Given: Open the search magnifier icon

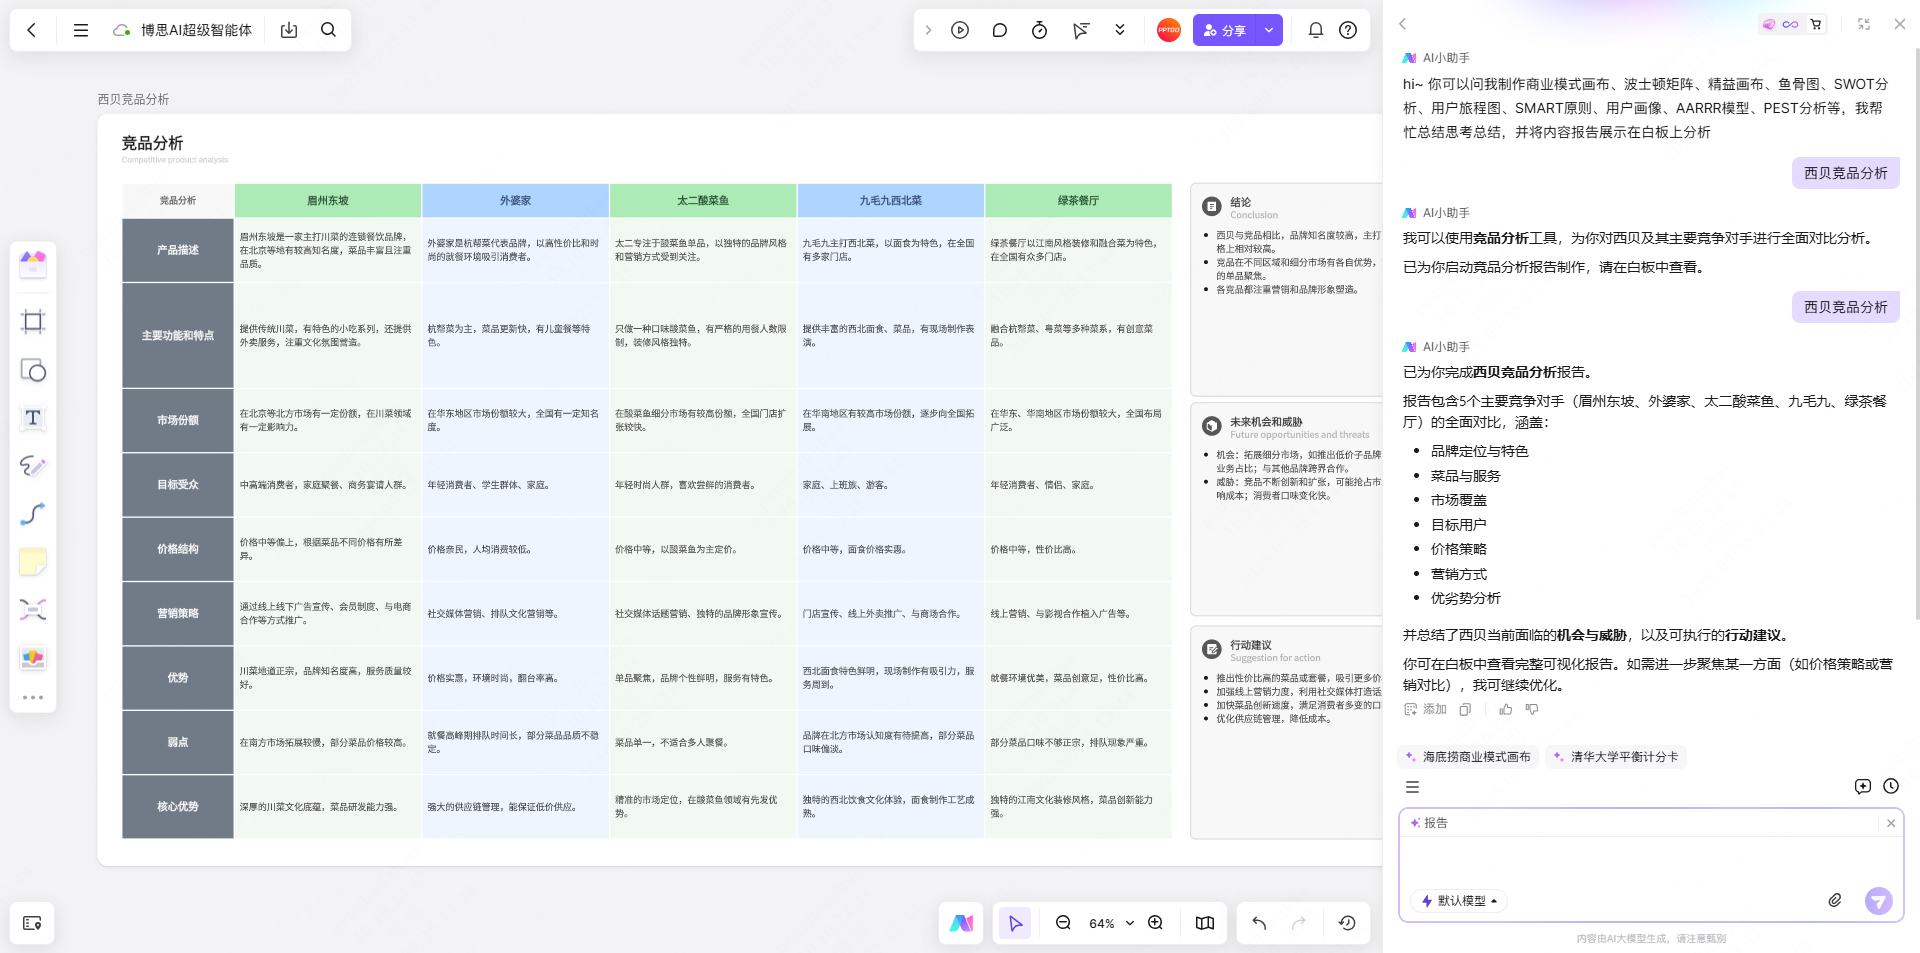Looking at the screenshot, I should 328,30.
